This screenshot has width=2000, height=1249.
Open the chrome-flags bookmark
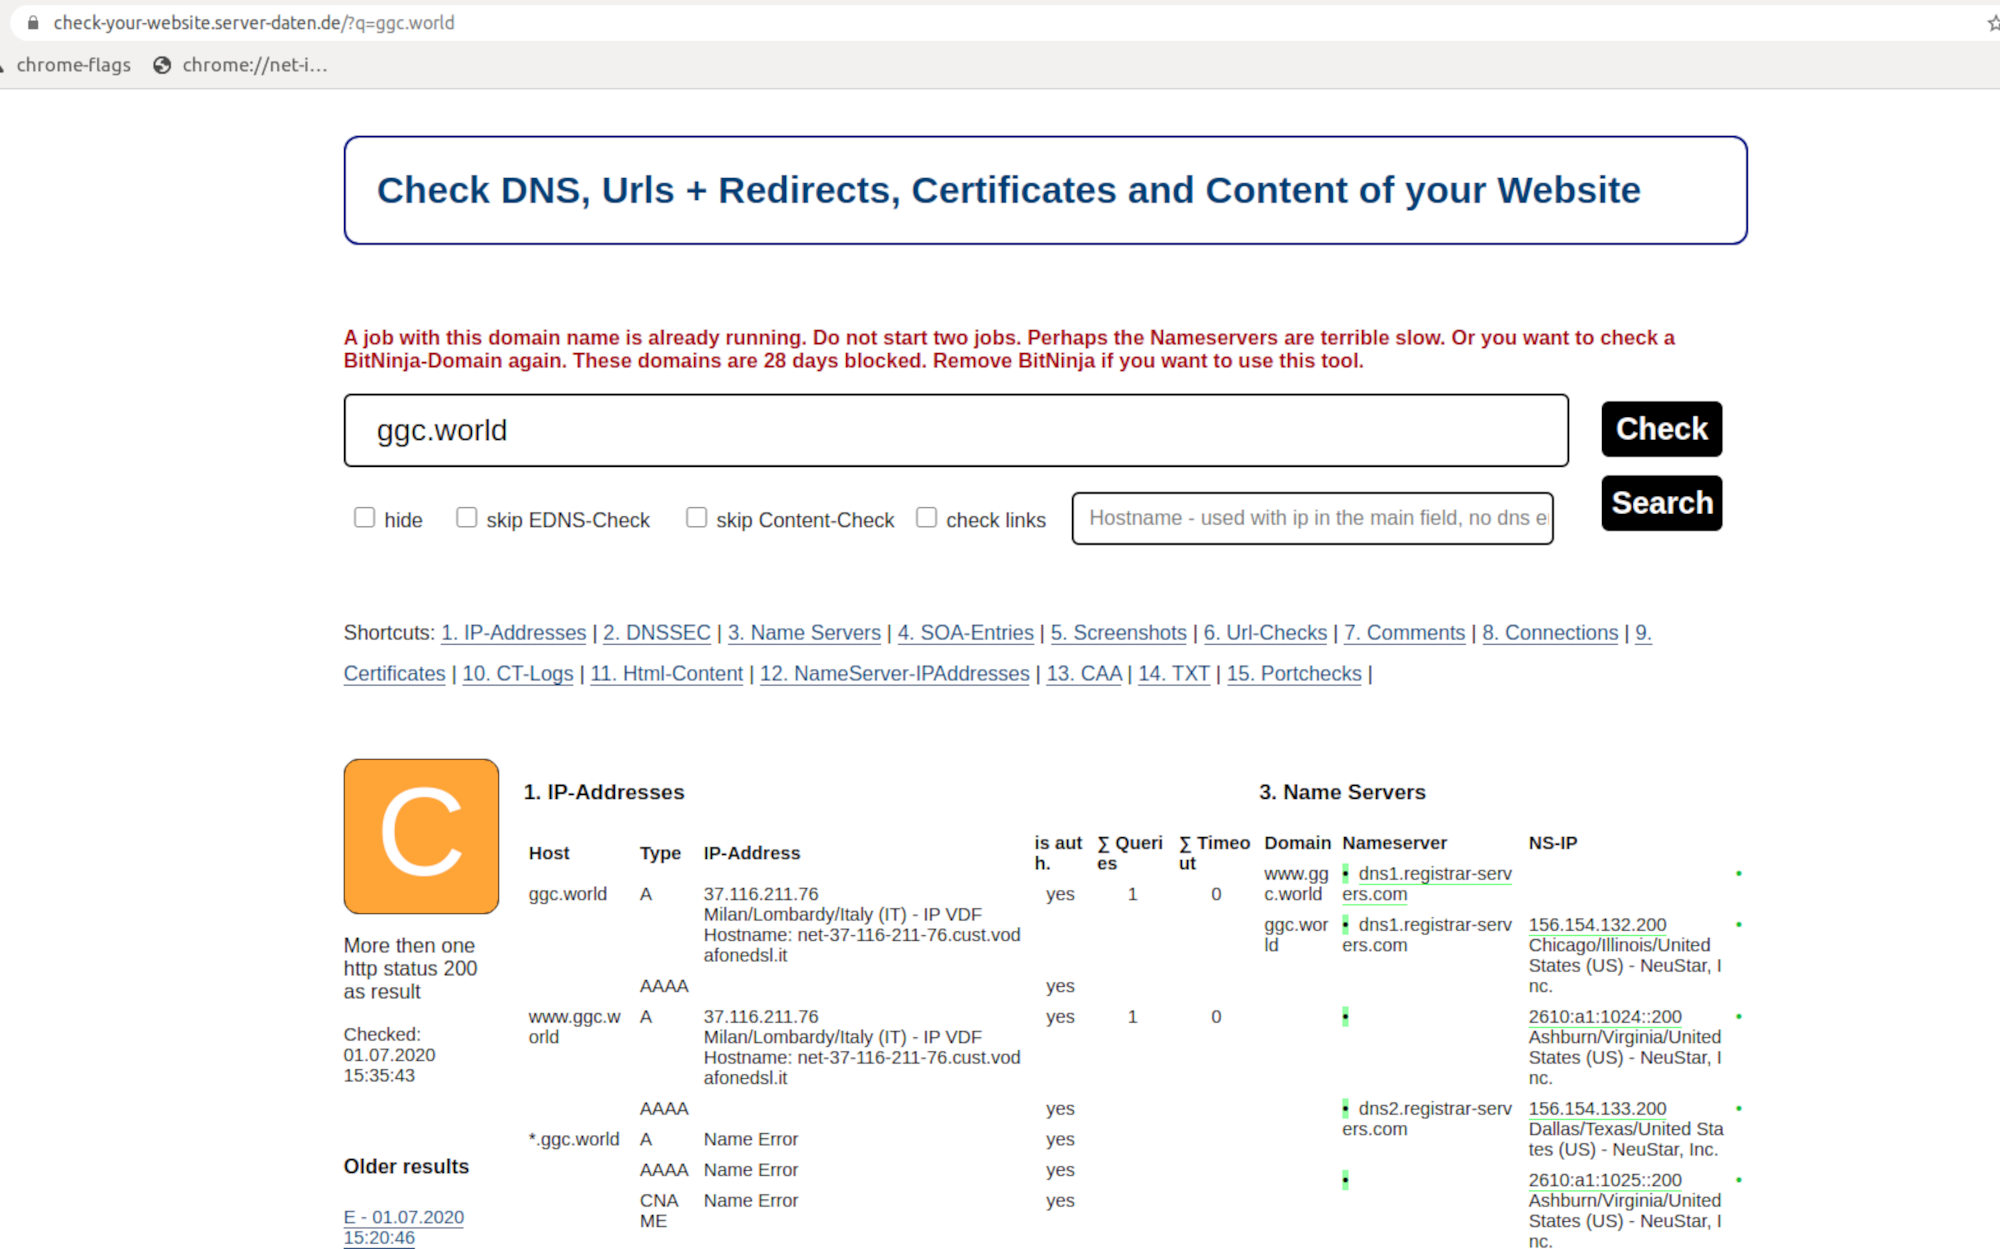73,65
